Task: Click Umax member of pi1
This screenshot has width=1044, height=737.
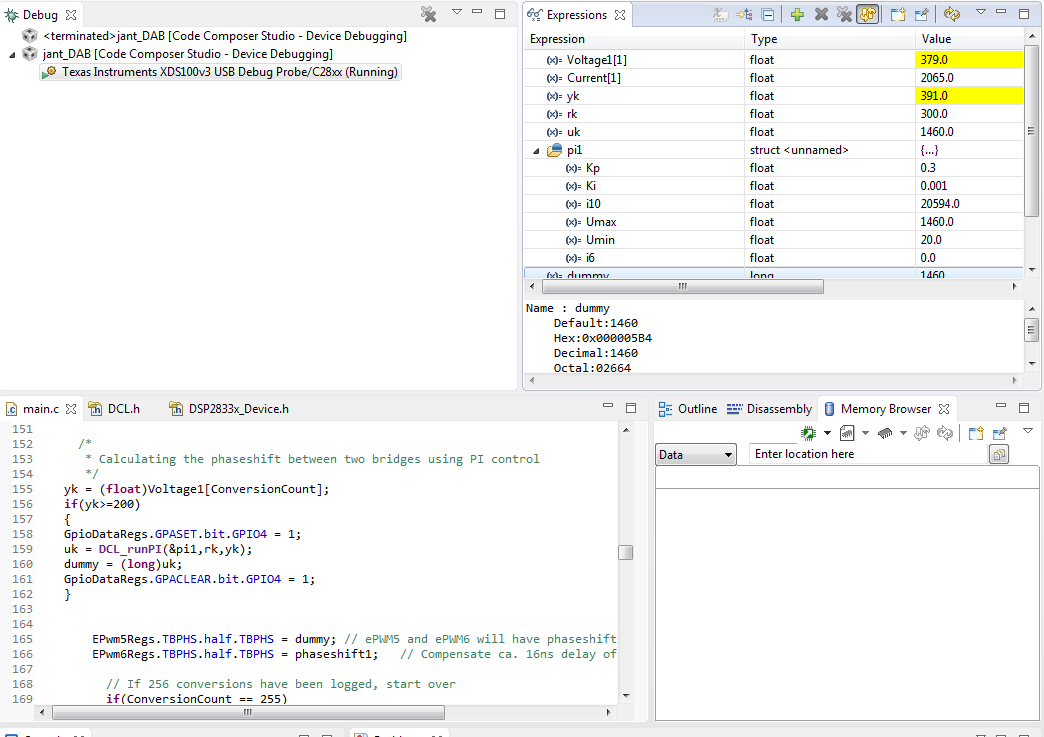Action: click(601, 222)
